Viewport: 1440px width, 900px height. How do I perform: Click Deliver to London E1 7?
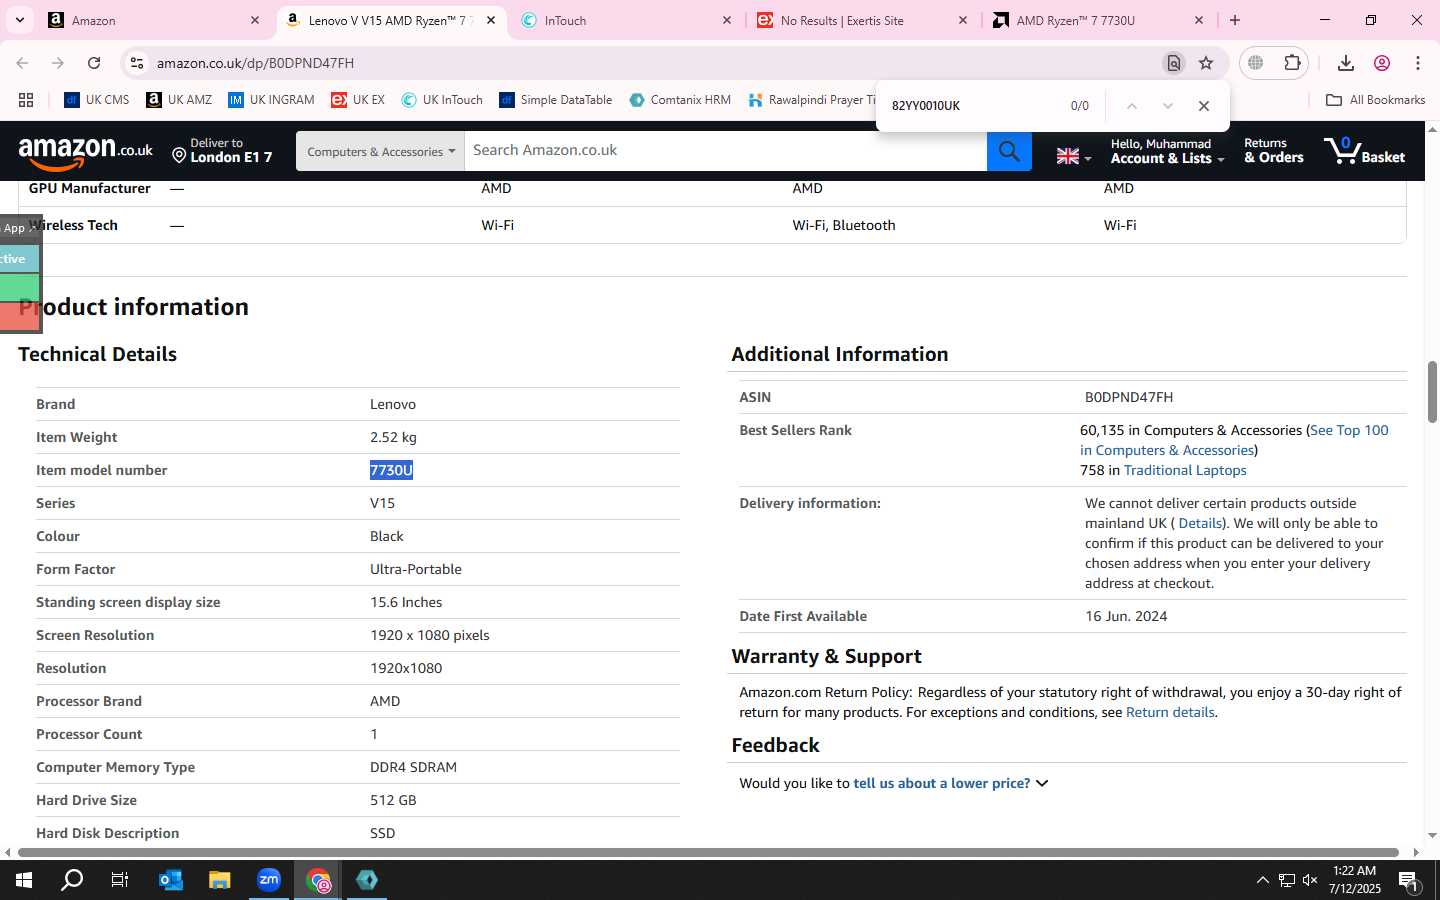[x=221, y=151]
